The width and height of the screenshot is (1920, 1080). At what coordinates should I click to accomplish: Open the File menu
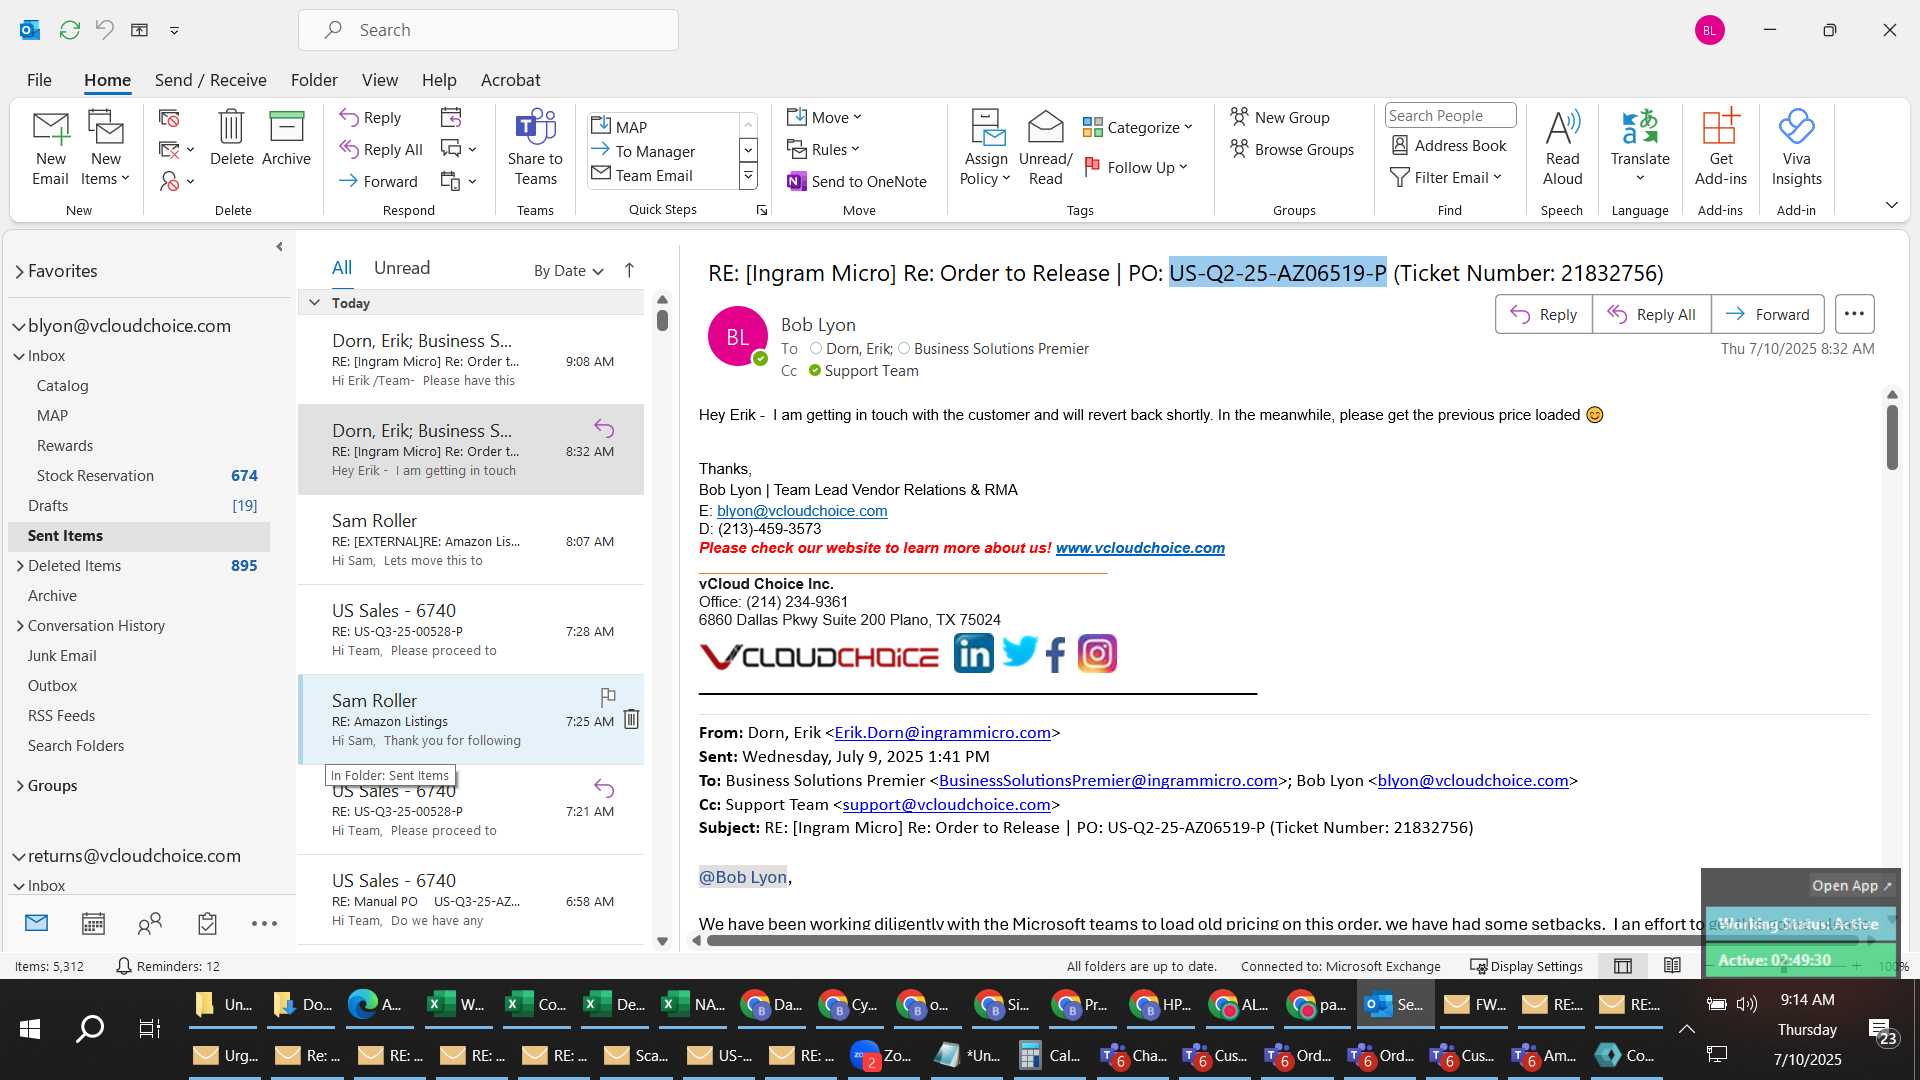39,80
